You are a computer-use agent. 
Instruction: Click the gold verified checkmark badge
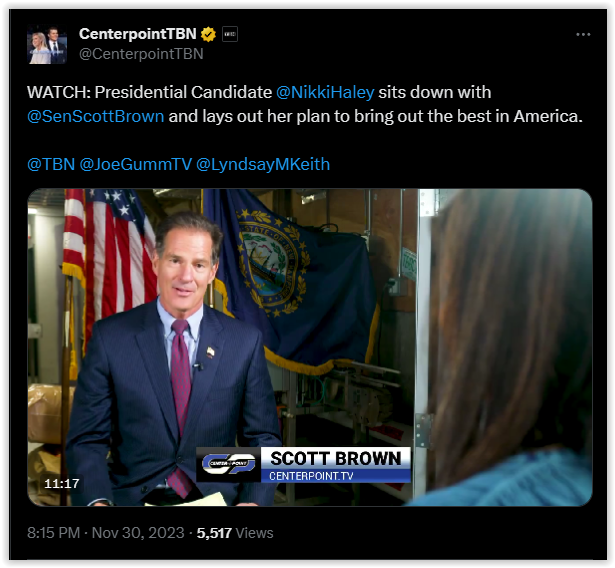208,35
